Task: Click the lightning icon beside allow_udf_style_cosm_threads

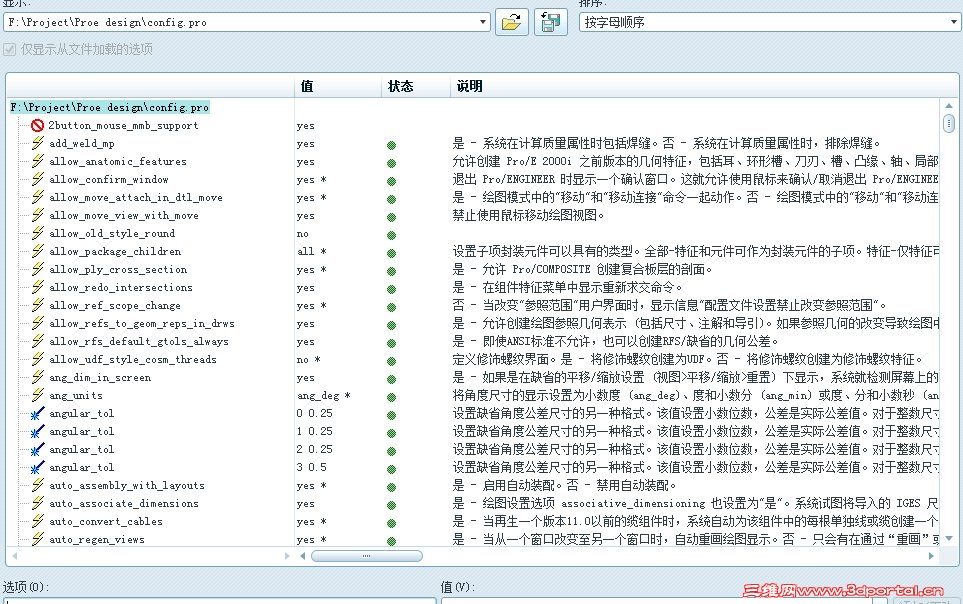Action: point(38,359)
